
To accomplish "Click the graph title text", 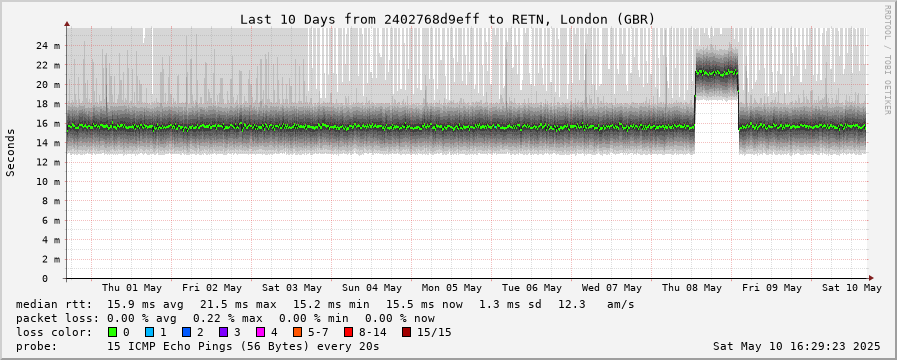I will [x=447, y=19].
